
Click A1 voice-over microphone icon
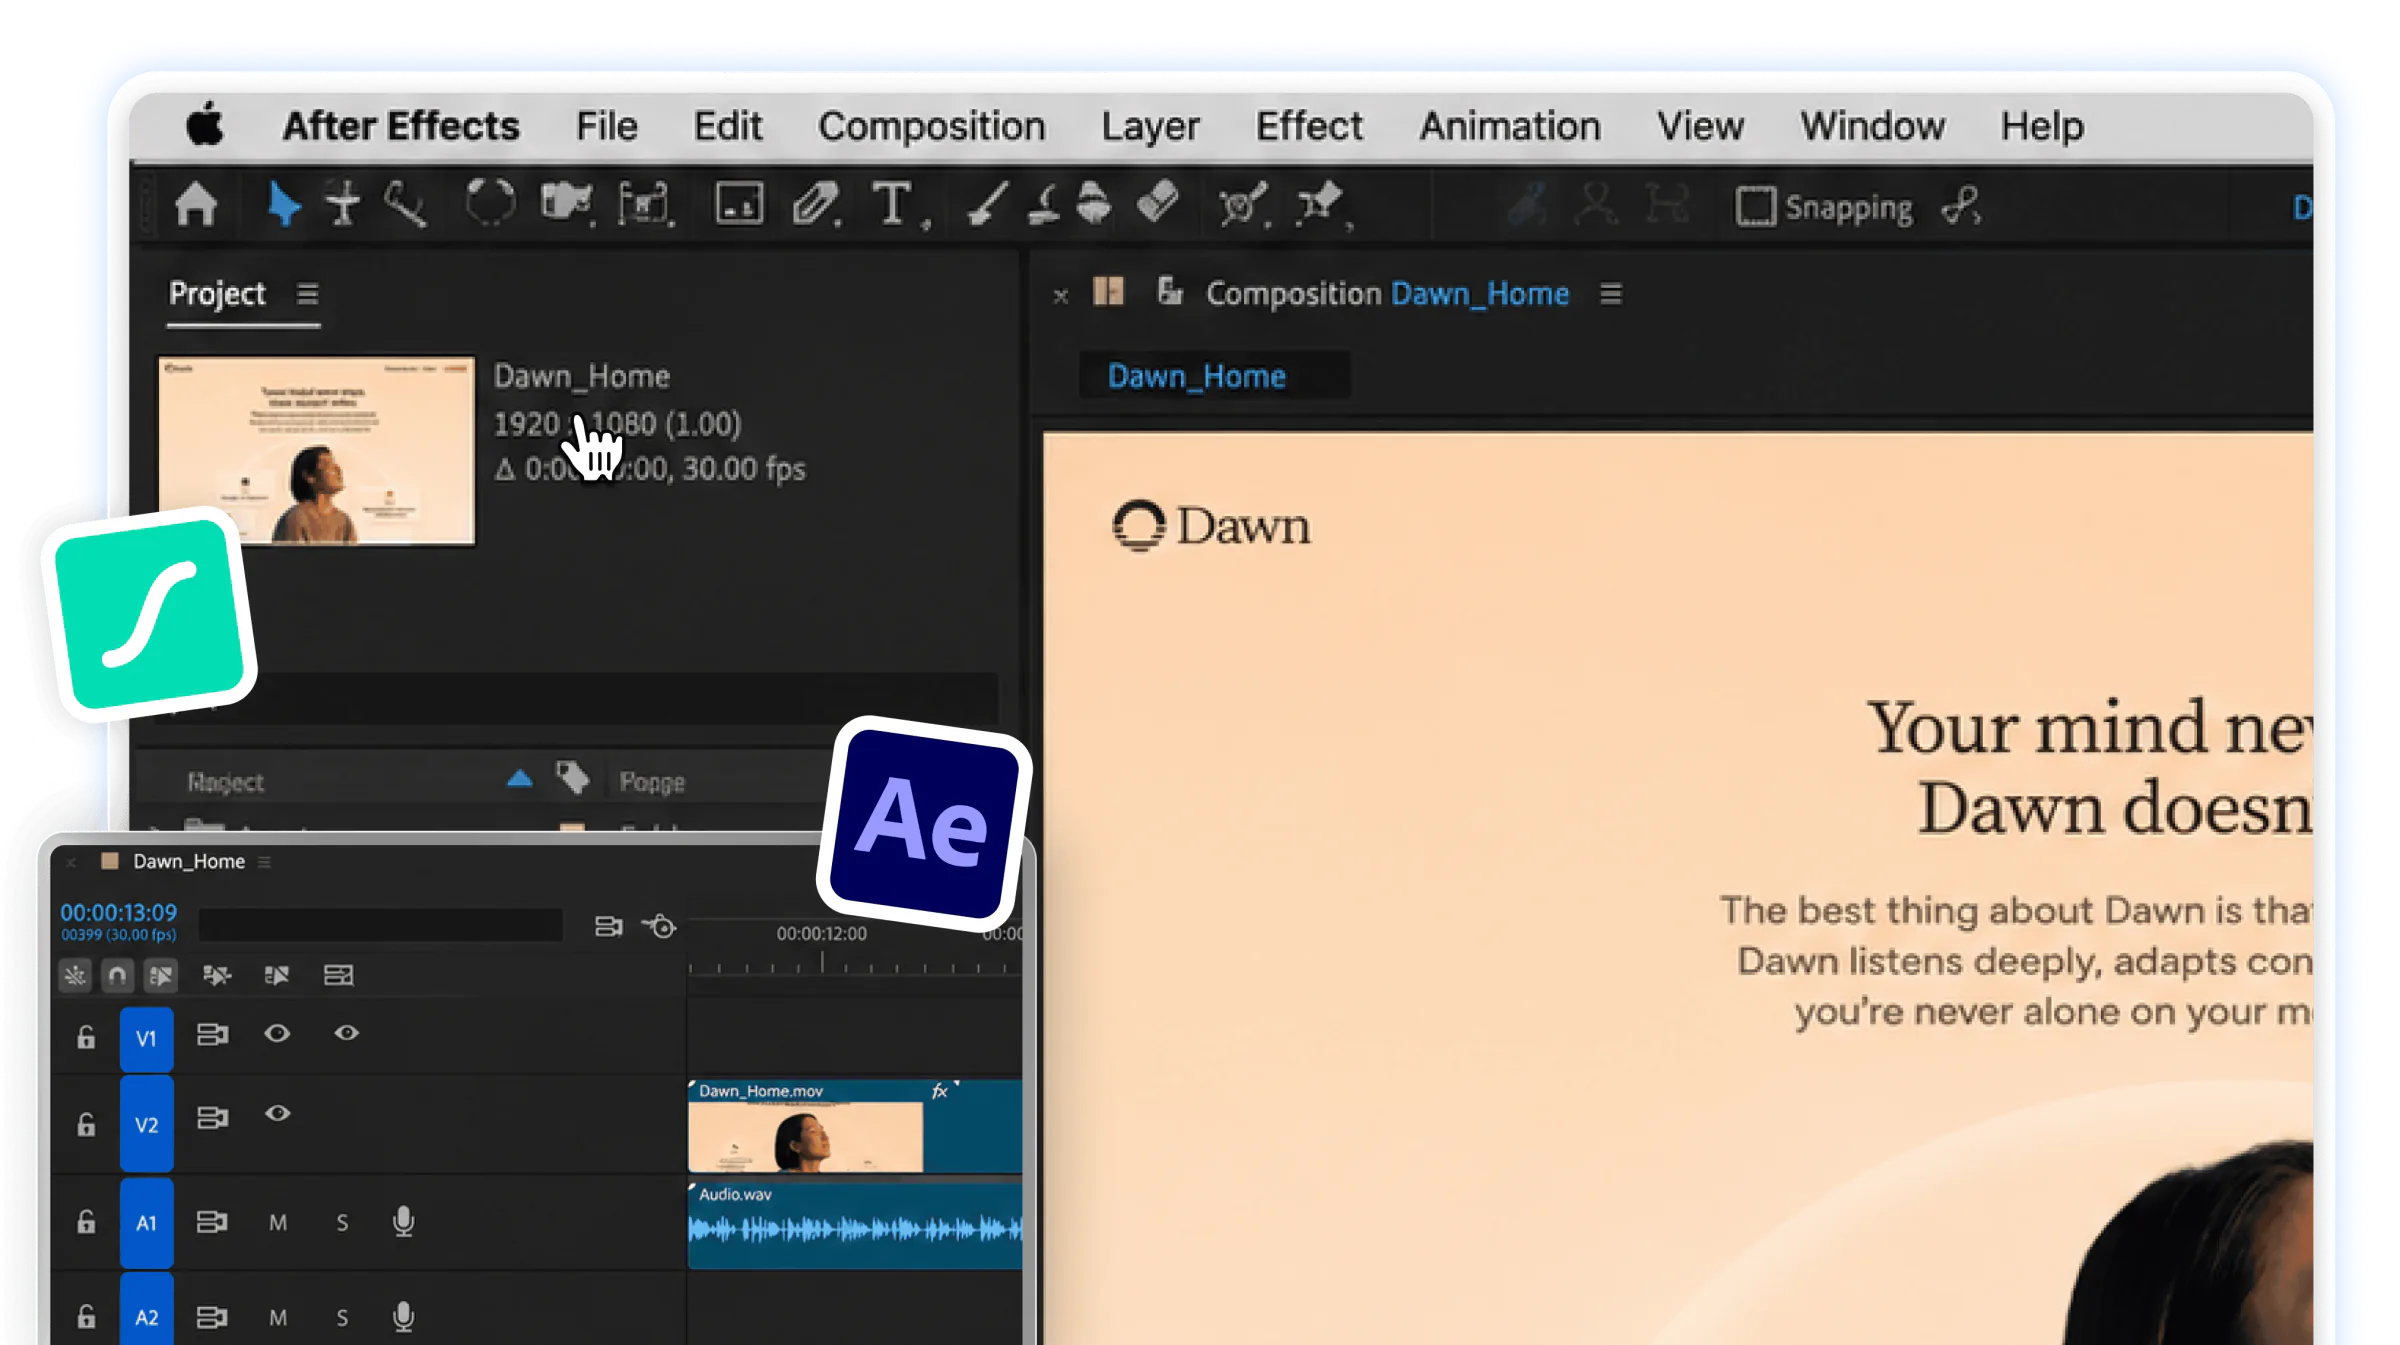click(403, 1222)
